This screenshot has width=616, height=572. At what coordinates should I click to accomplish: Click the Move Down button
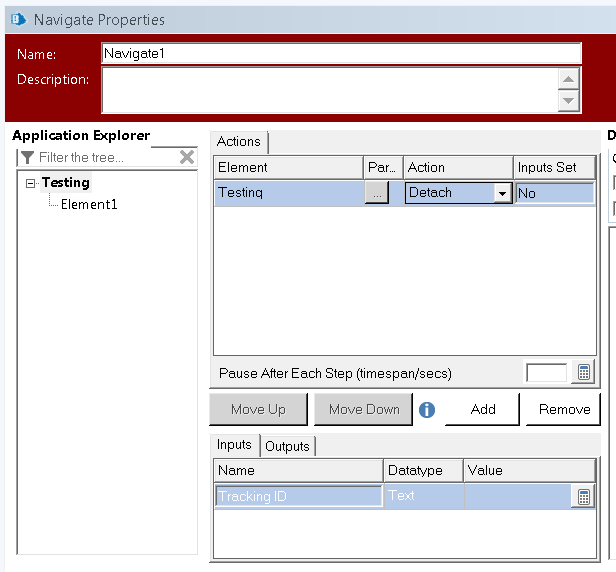pos(363,409)
